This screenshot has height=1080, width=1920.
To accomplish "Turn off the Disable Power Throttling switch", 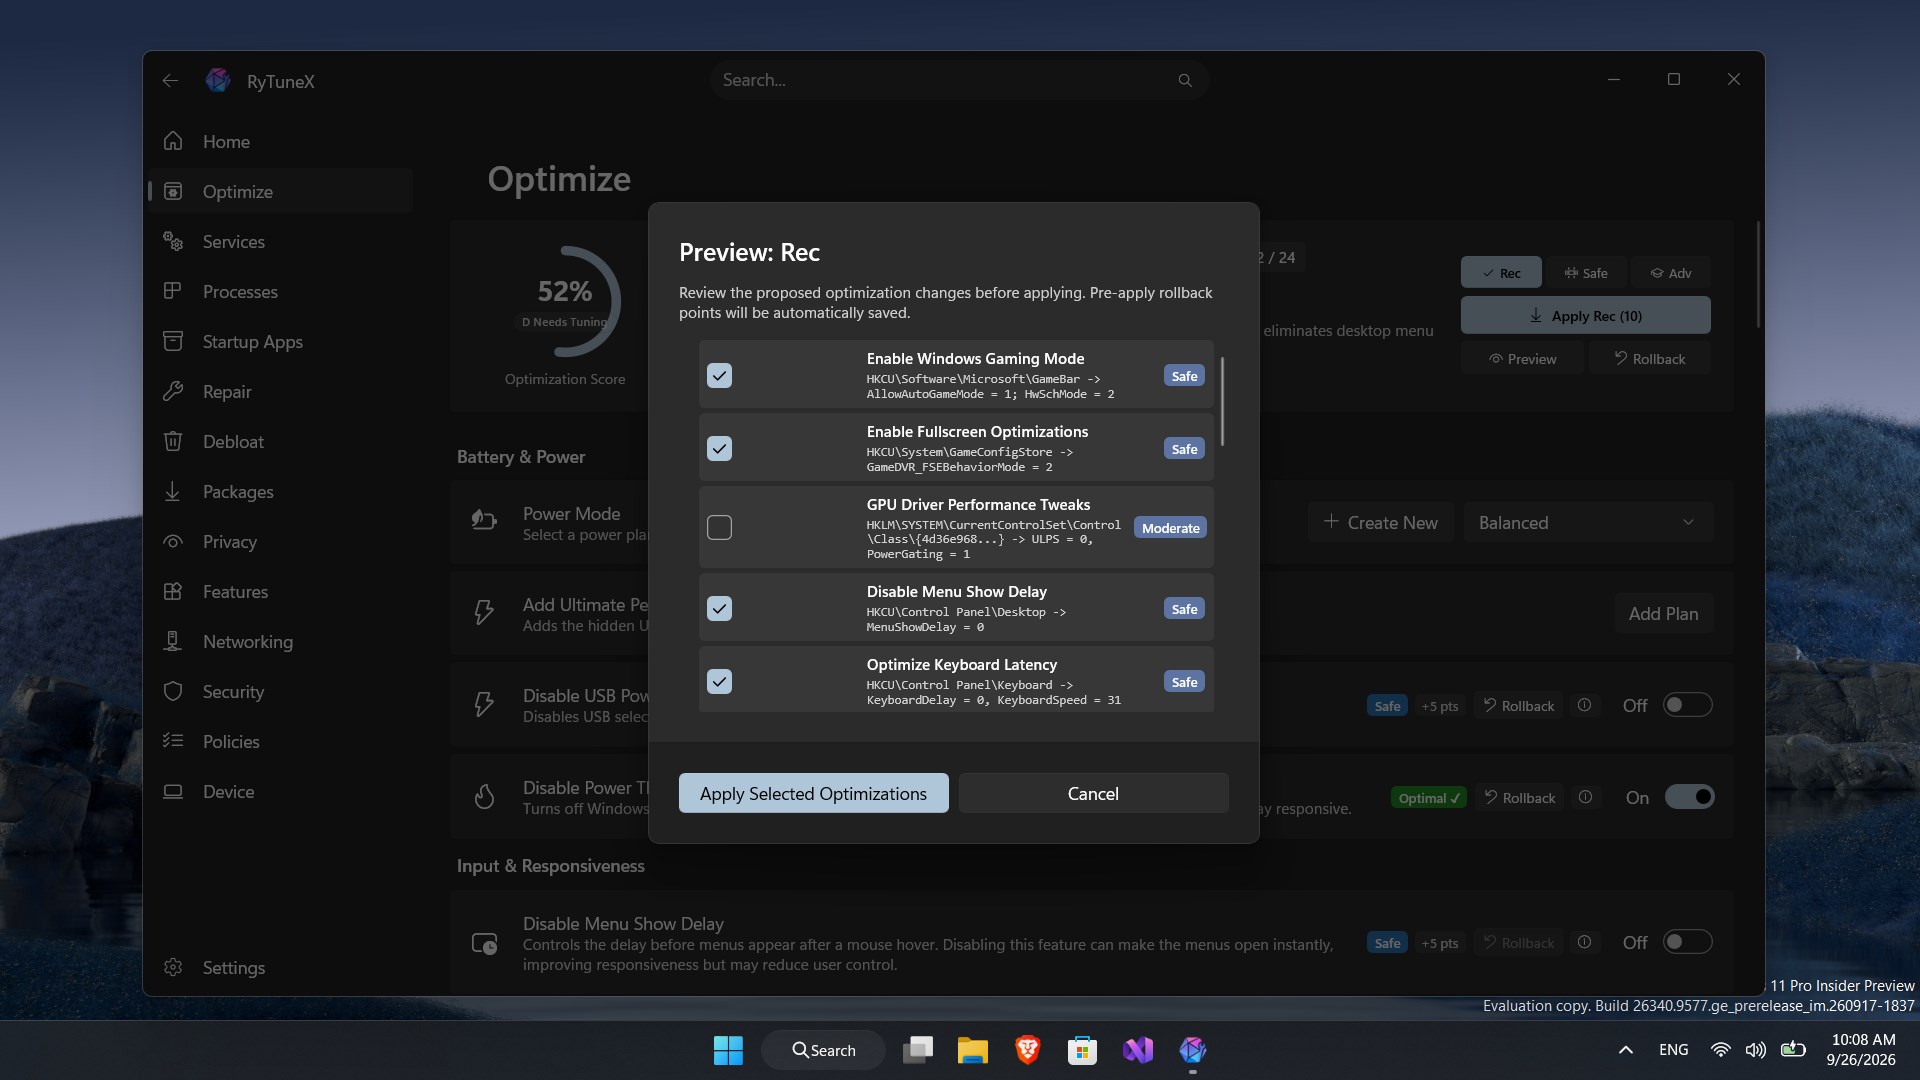I will tap(1689, 797).
